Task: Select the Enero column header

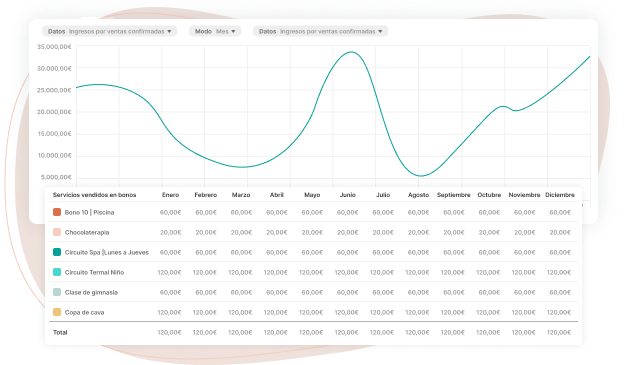Action: [170, 195]
